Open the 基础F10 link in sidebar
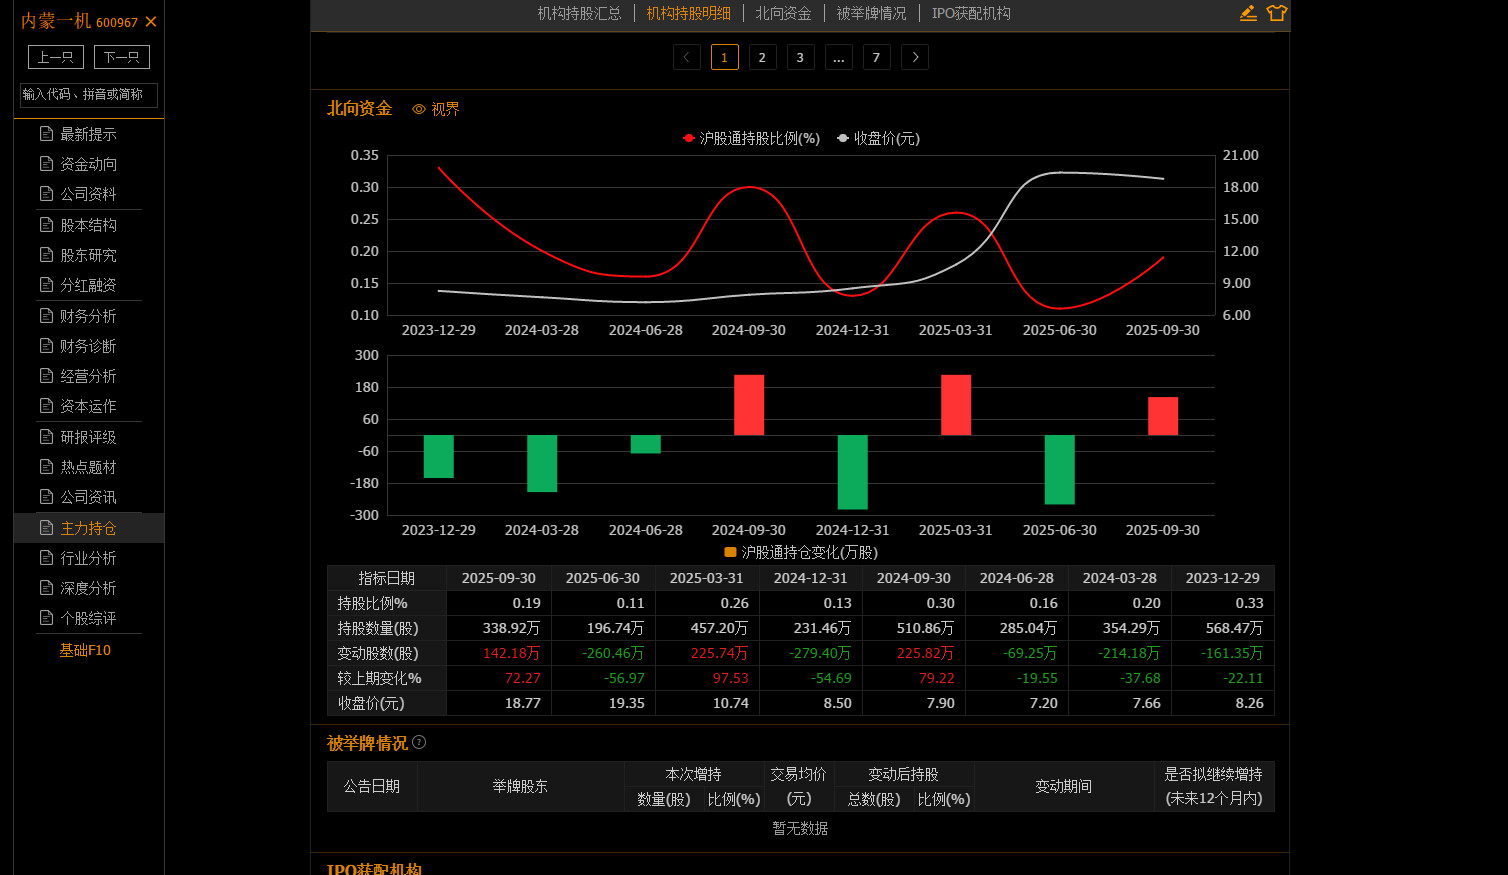The width and height of the screenshot is (1508, 875). pos(85,650)
